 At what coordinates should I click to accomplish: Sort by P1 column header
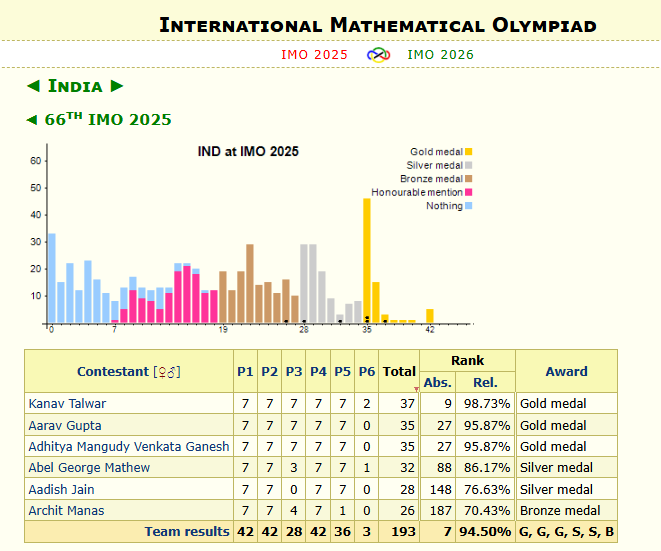245,371
